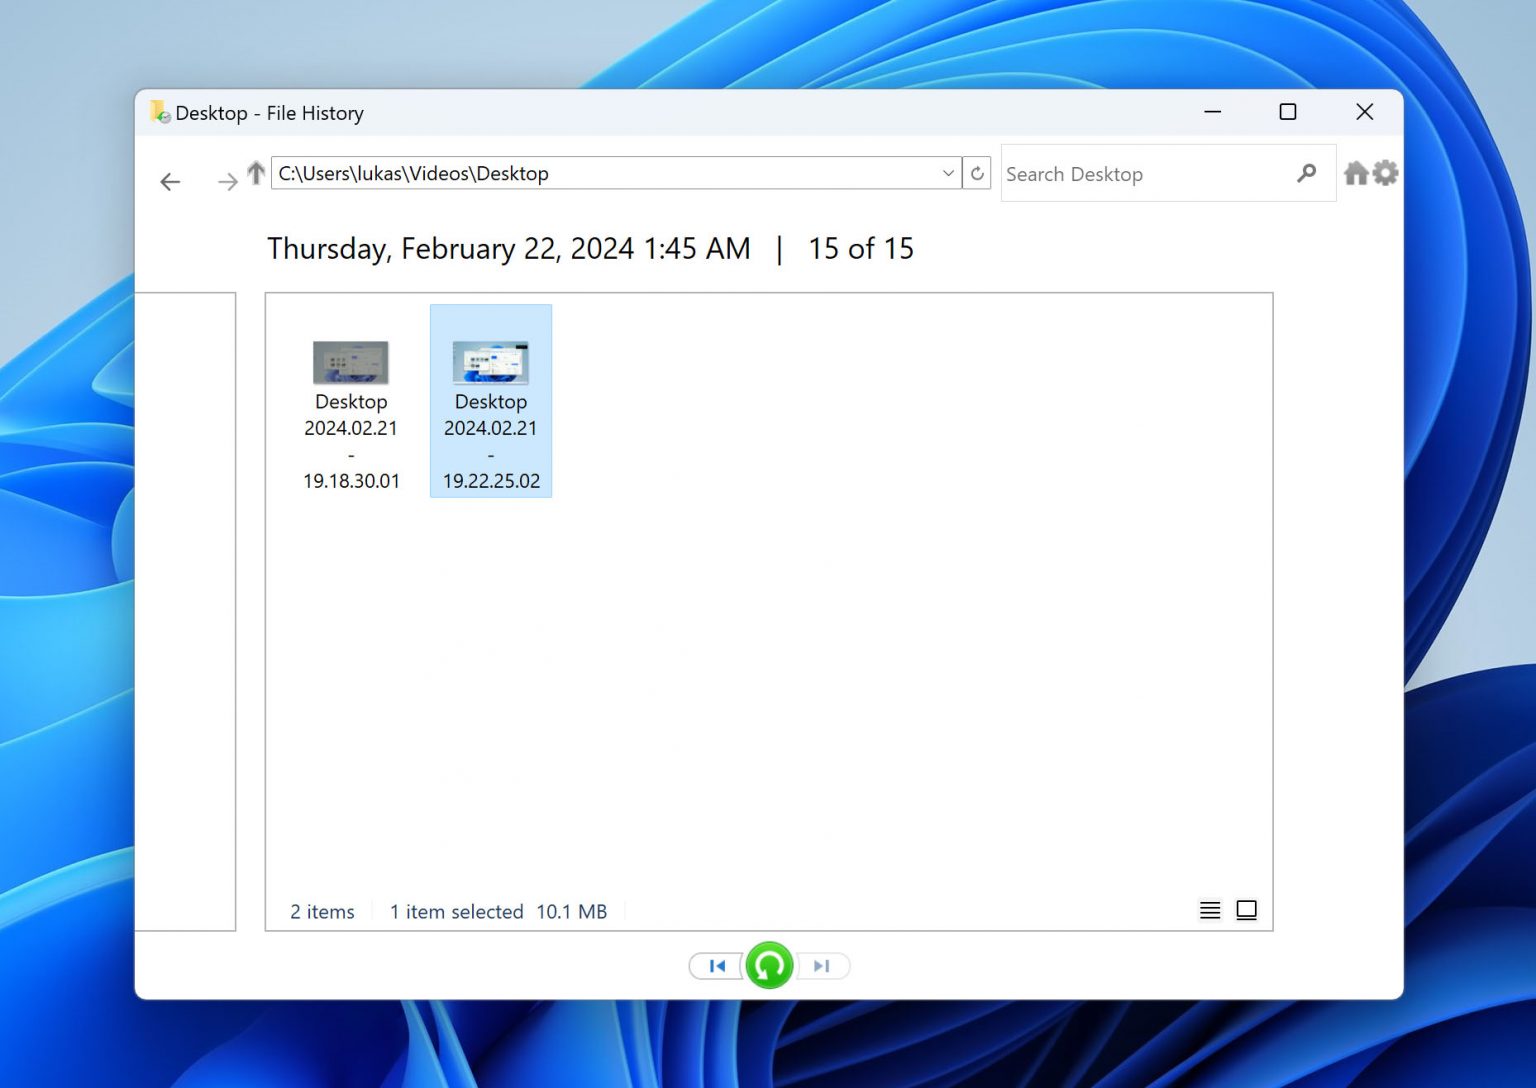
Task: Close the File History window
Action: 1364,112
